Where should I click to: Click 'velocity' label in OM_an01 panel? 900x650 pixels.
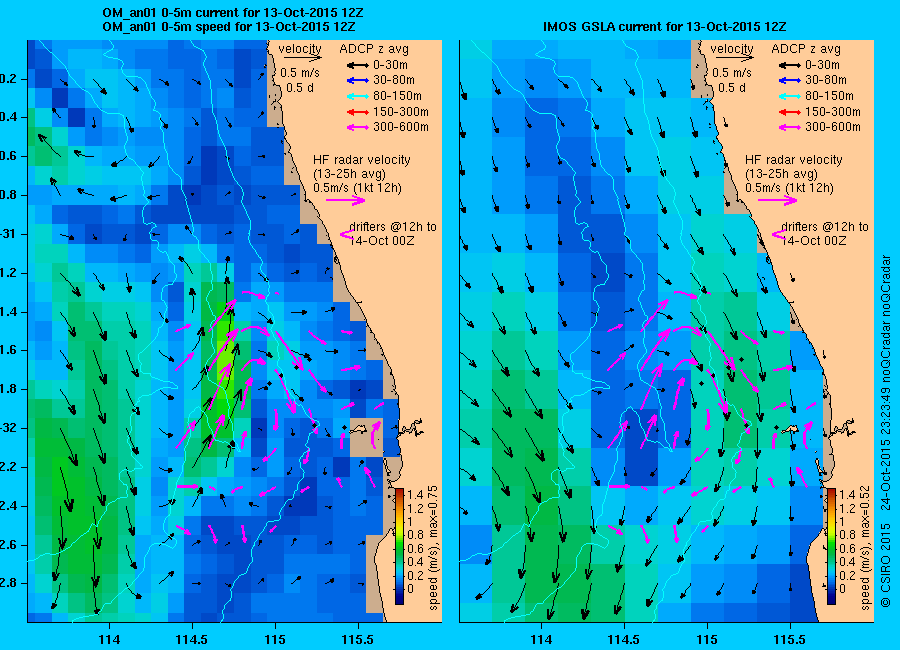[300, 49]
